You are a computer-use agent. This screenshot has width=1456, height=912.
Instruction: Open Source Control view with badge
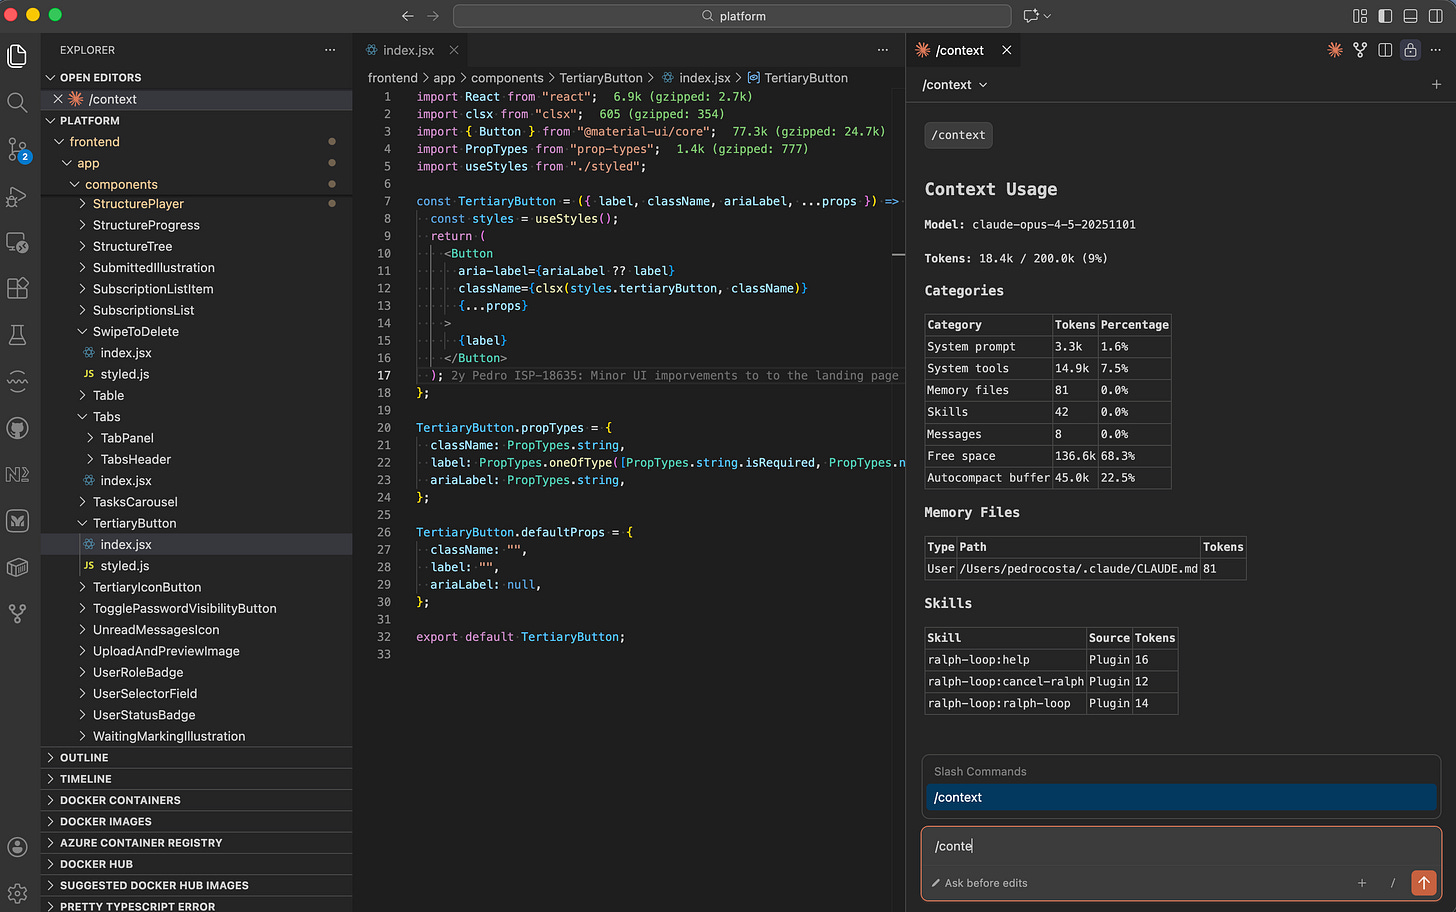pos(17,150)
